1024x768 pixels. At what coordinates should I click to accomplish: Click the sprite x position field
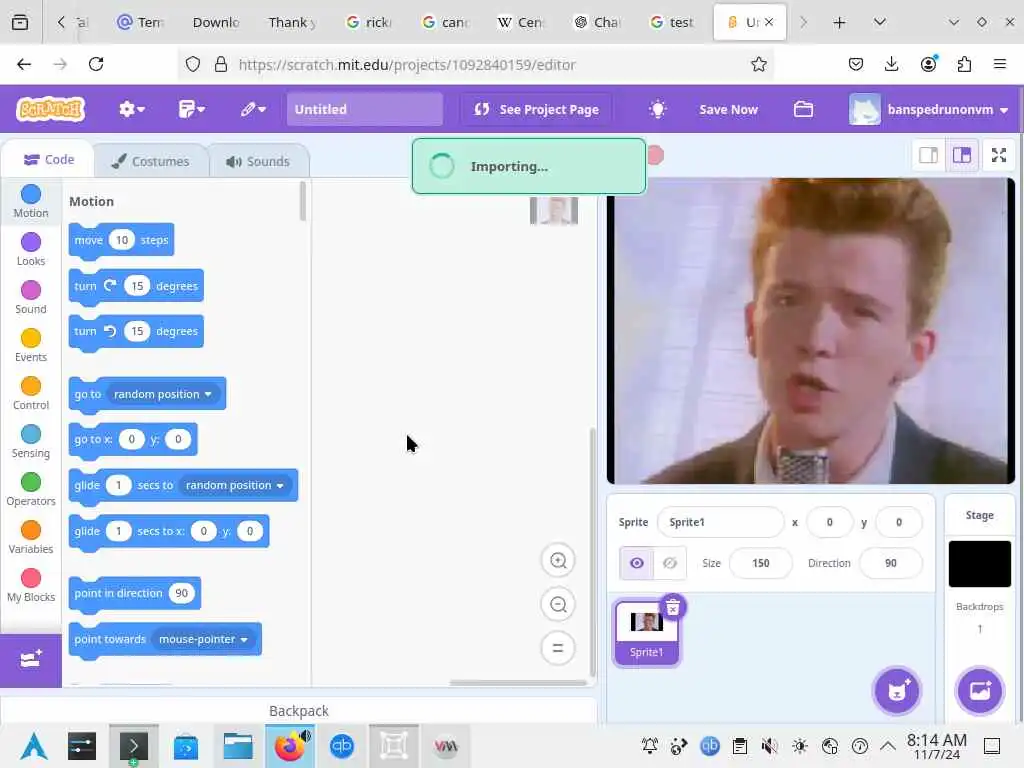point(829,522)
